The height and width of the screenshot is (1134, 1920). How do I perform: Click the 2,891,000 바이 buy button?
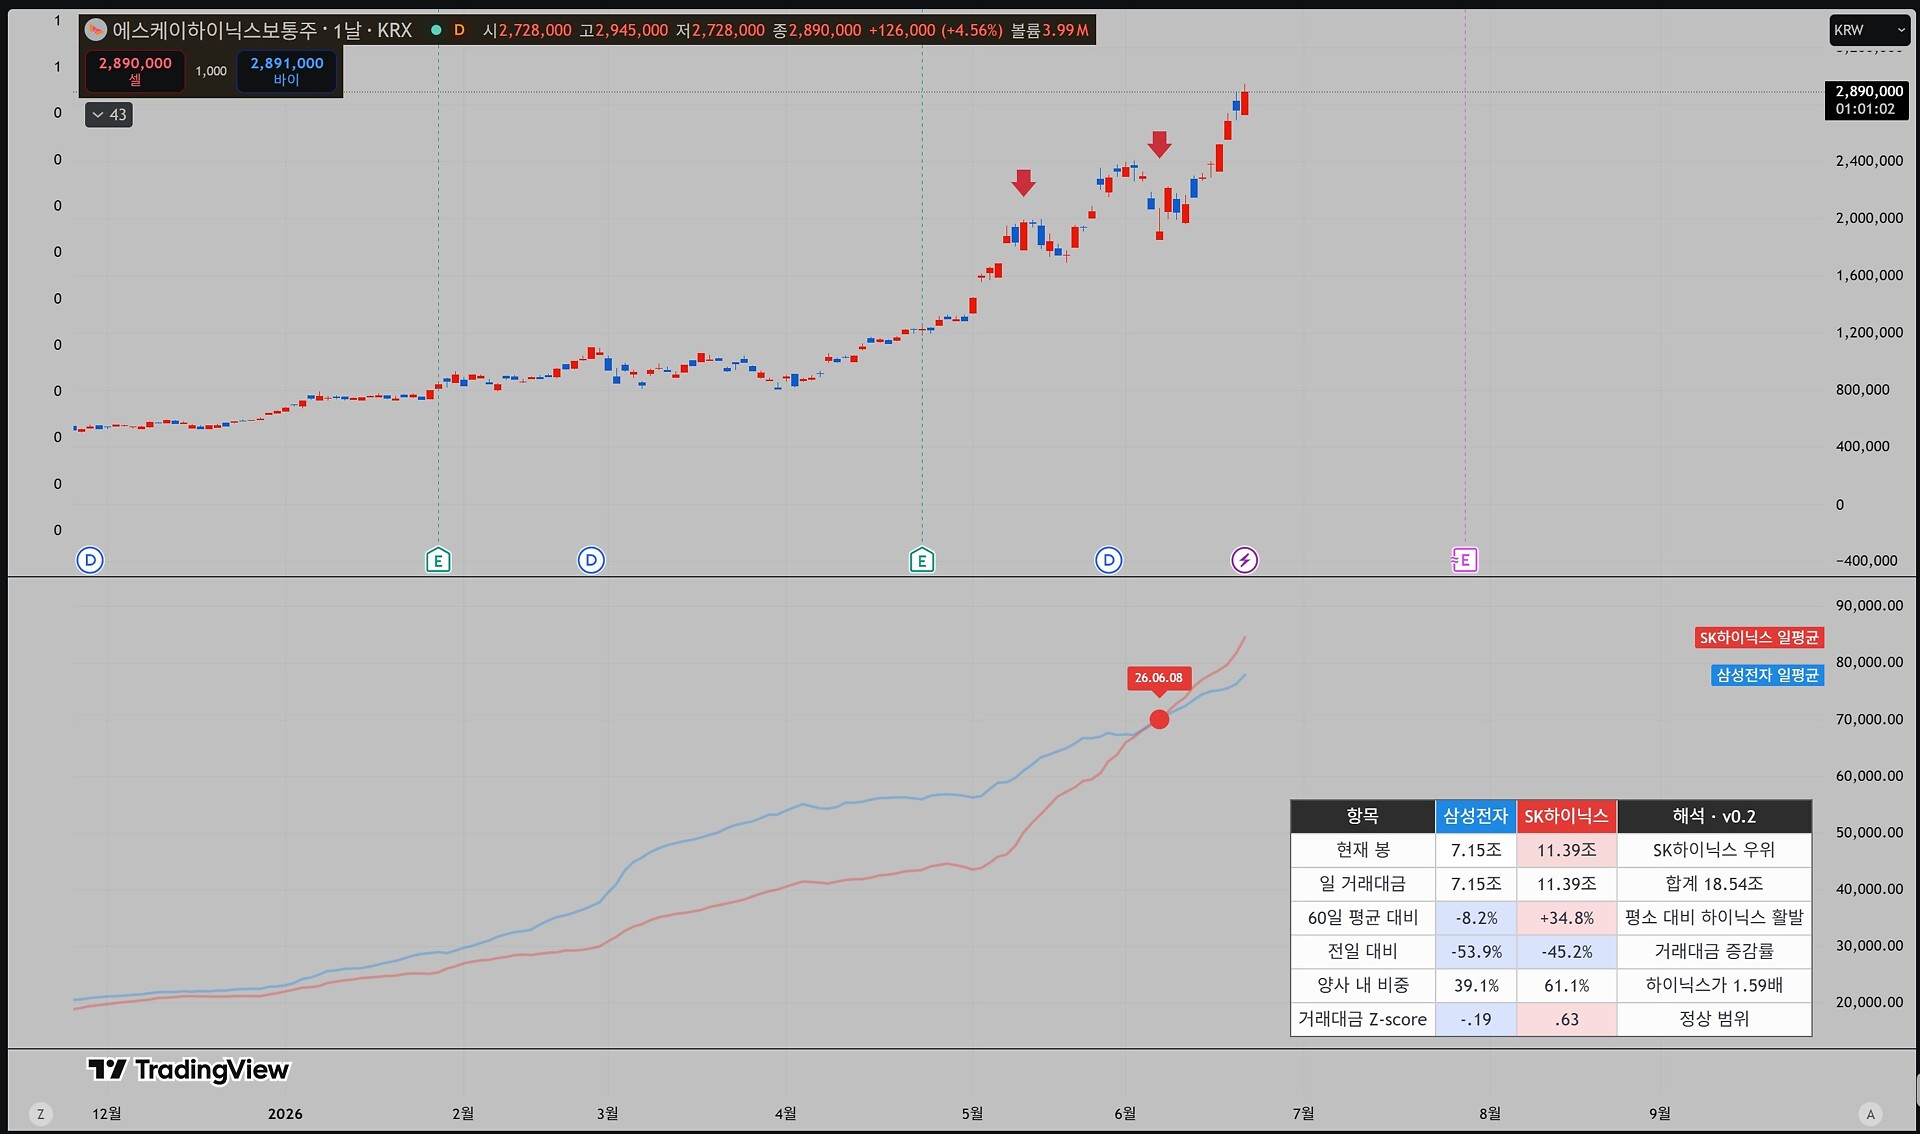click(287, 71)
